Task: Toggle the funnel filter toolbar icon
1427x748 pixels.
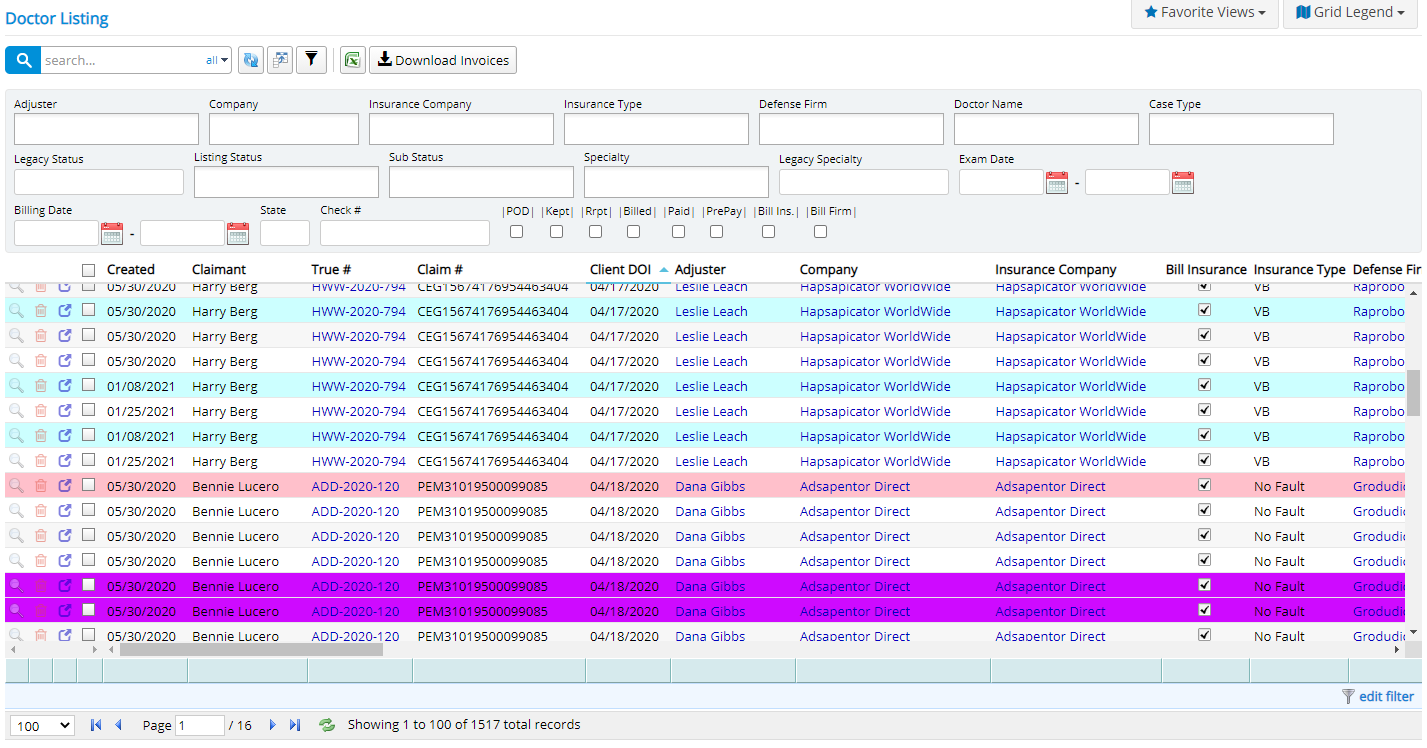Action: click(311, 60)
